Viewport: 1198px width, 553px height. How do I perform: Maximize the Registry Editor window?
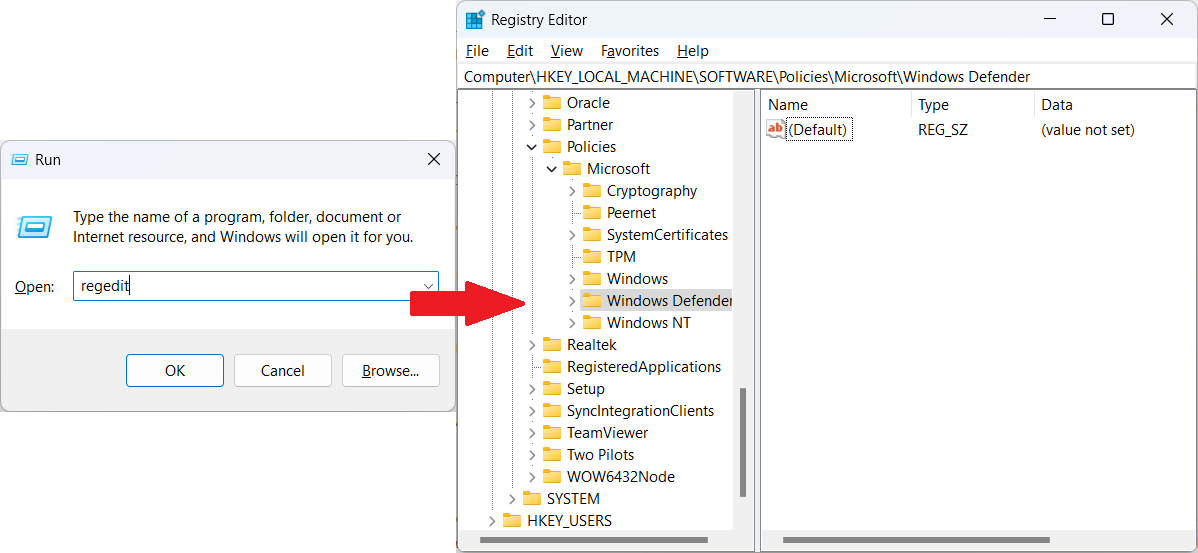pos(1108,20)
